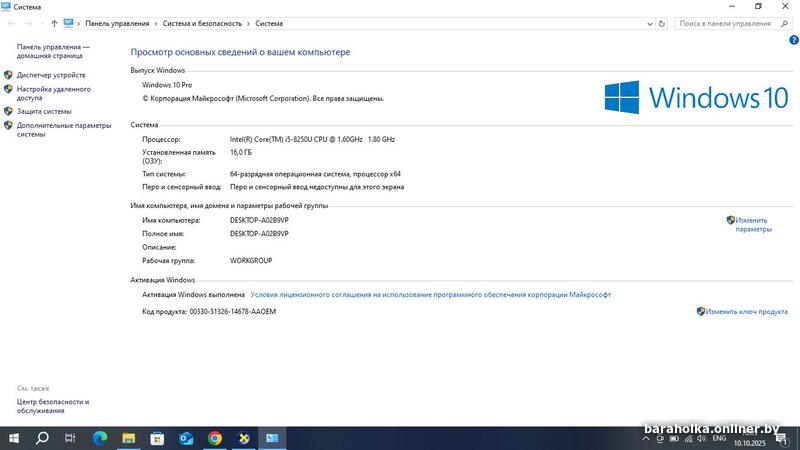
Task: Click 'Изменить параметры' change settings link
Action: [x=753, y=225]
